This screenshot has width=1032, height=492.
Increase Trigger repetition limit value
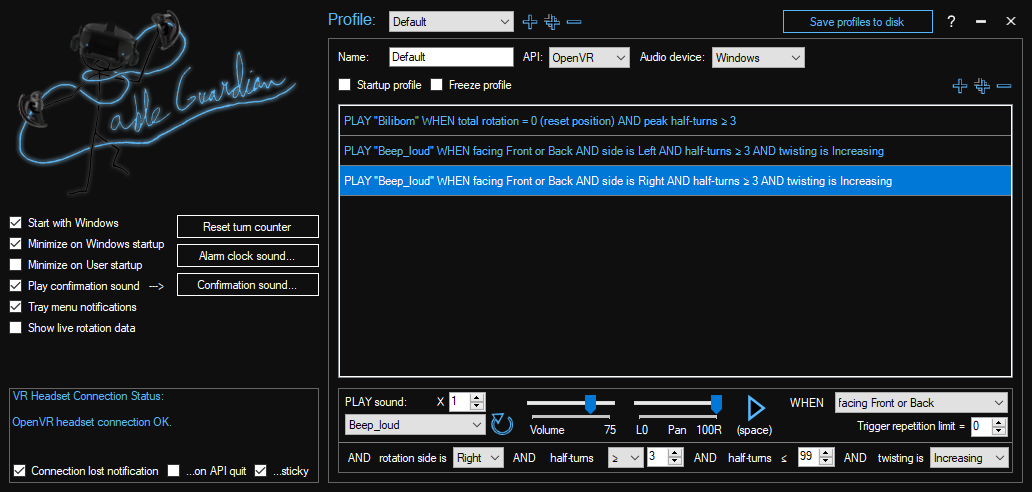(x=1000, y=422)
